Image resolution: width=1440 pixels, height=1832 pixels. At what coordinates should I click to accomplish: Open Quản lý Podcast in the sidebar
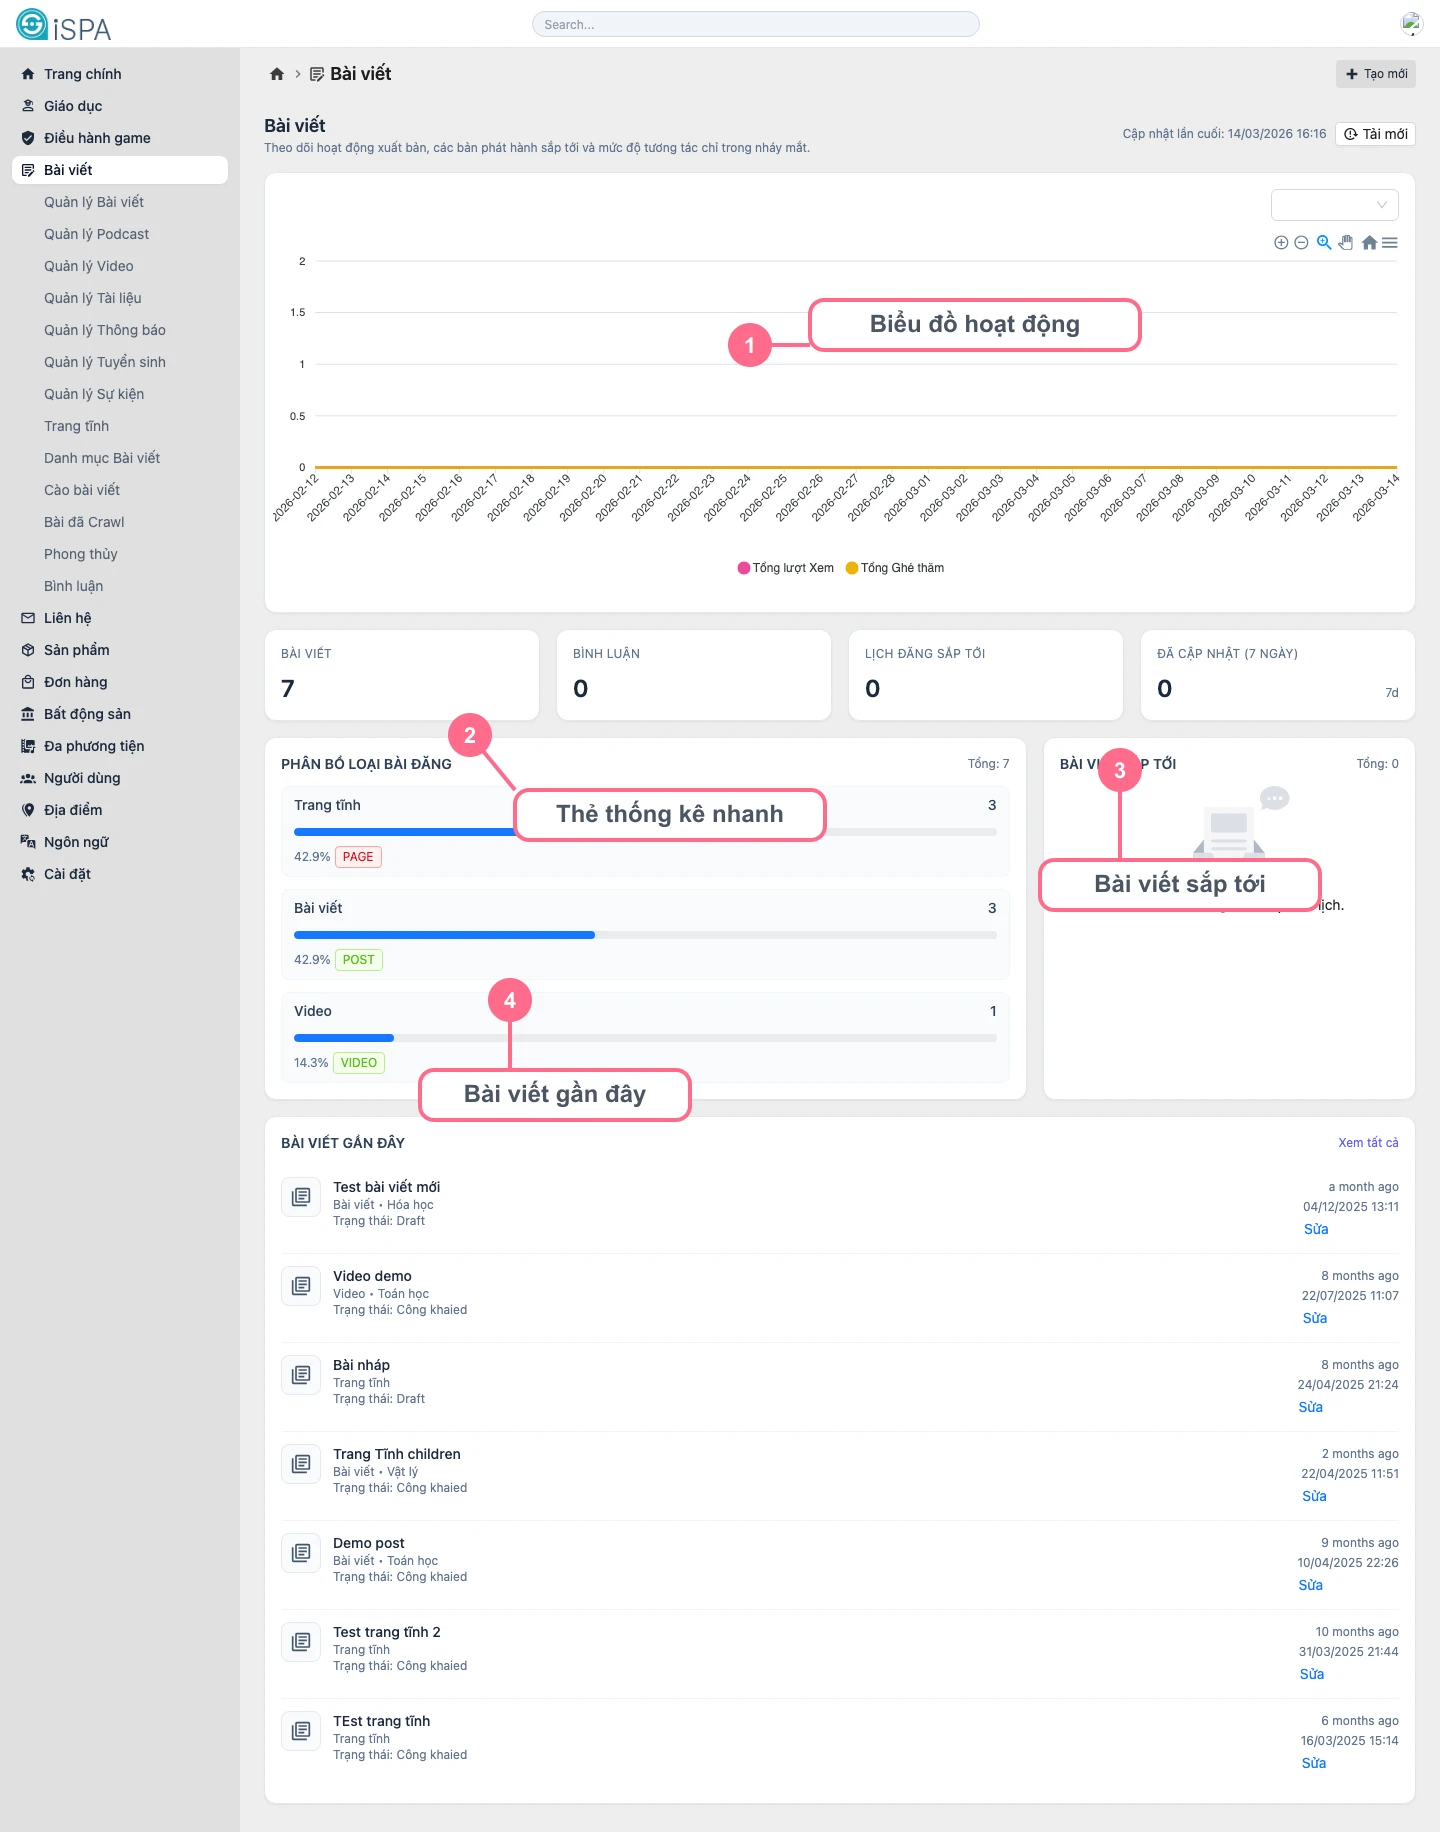(96, 234)
